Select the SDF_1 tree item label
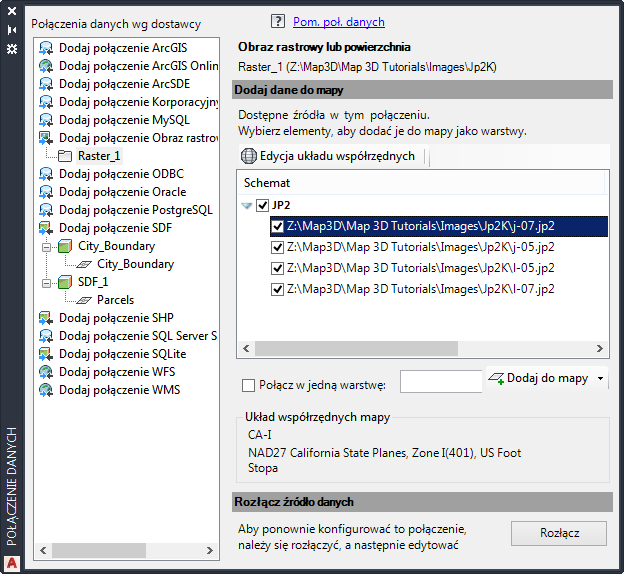The image size is (624, 574). click(x=93, y=282)
